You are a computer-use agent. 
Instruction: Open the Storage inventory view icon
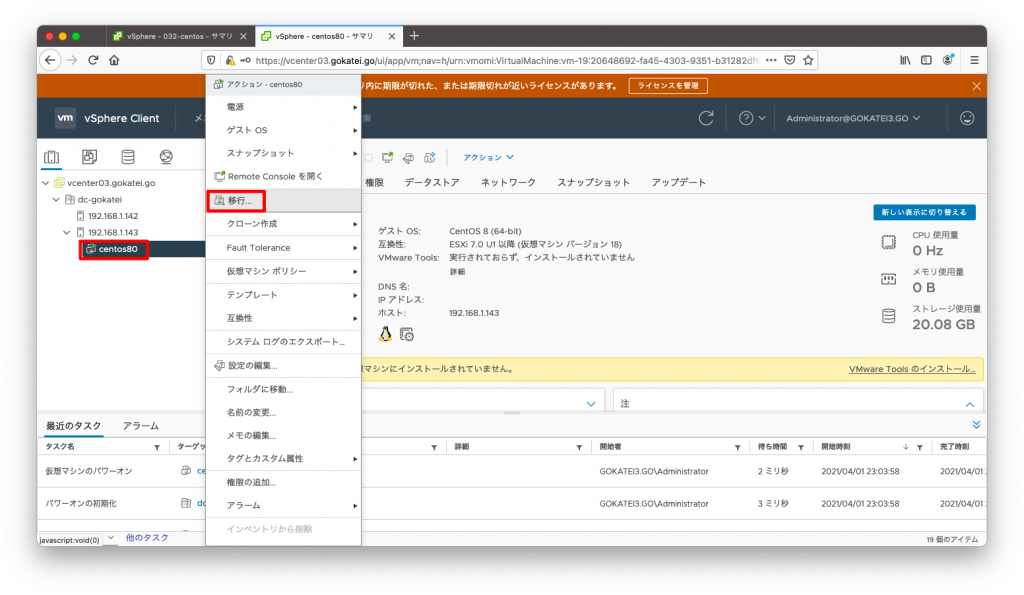pos(127,156)
